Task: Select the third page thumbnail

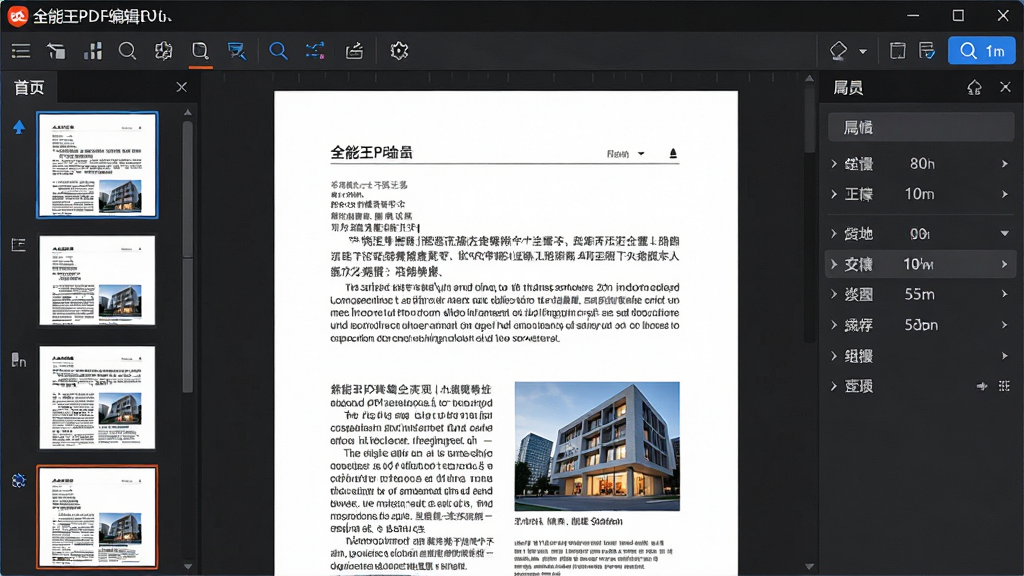Action: click(97, 398)
